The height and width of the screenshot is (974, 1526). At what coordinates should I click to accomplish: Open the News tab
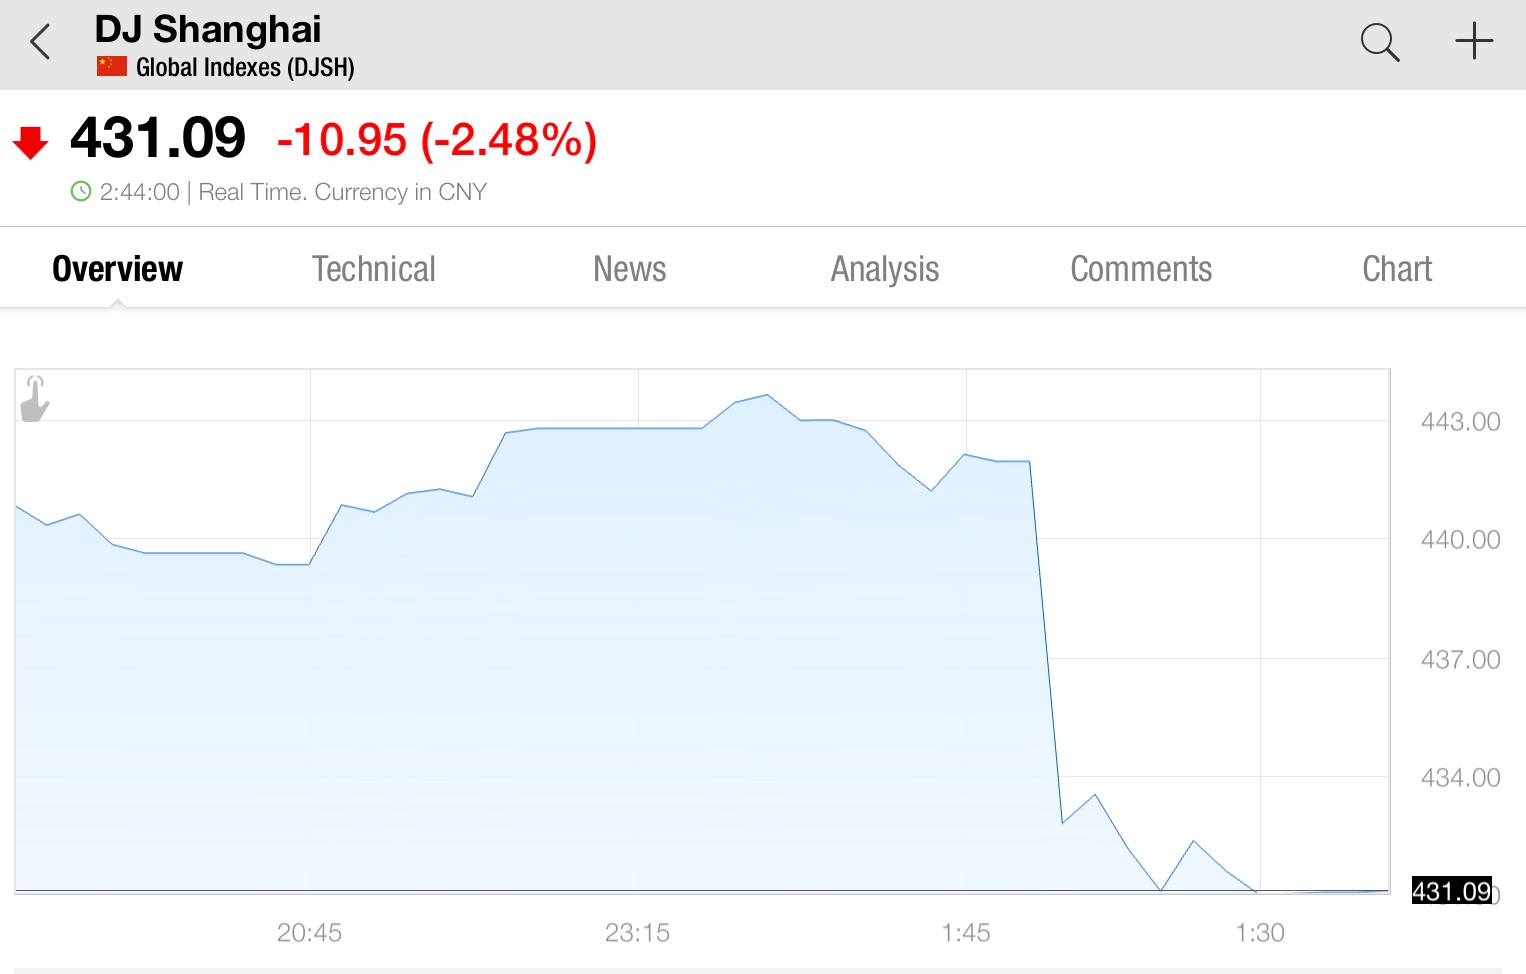tap(630, 268)
